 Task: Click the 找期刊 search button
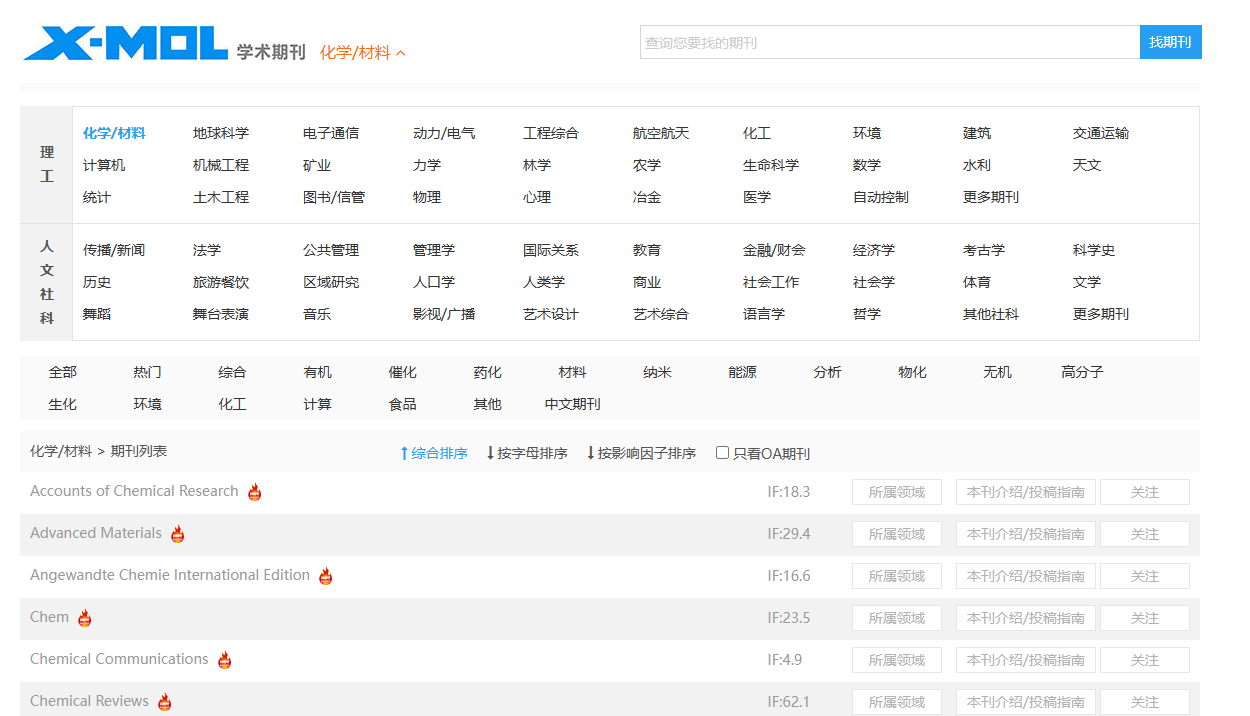coord(1170,42)
